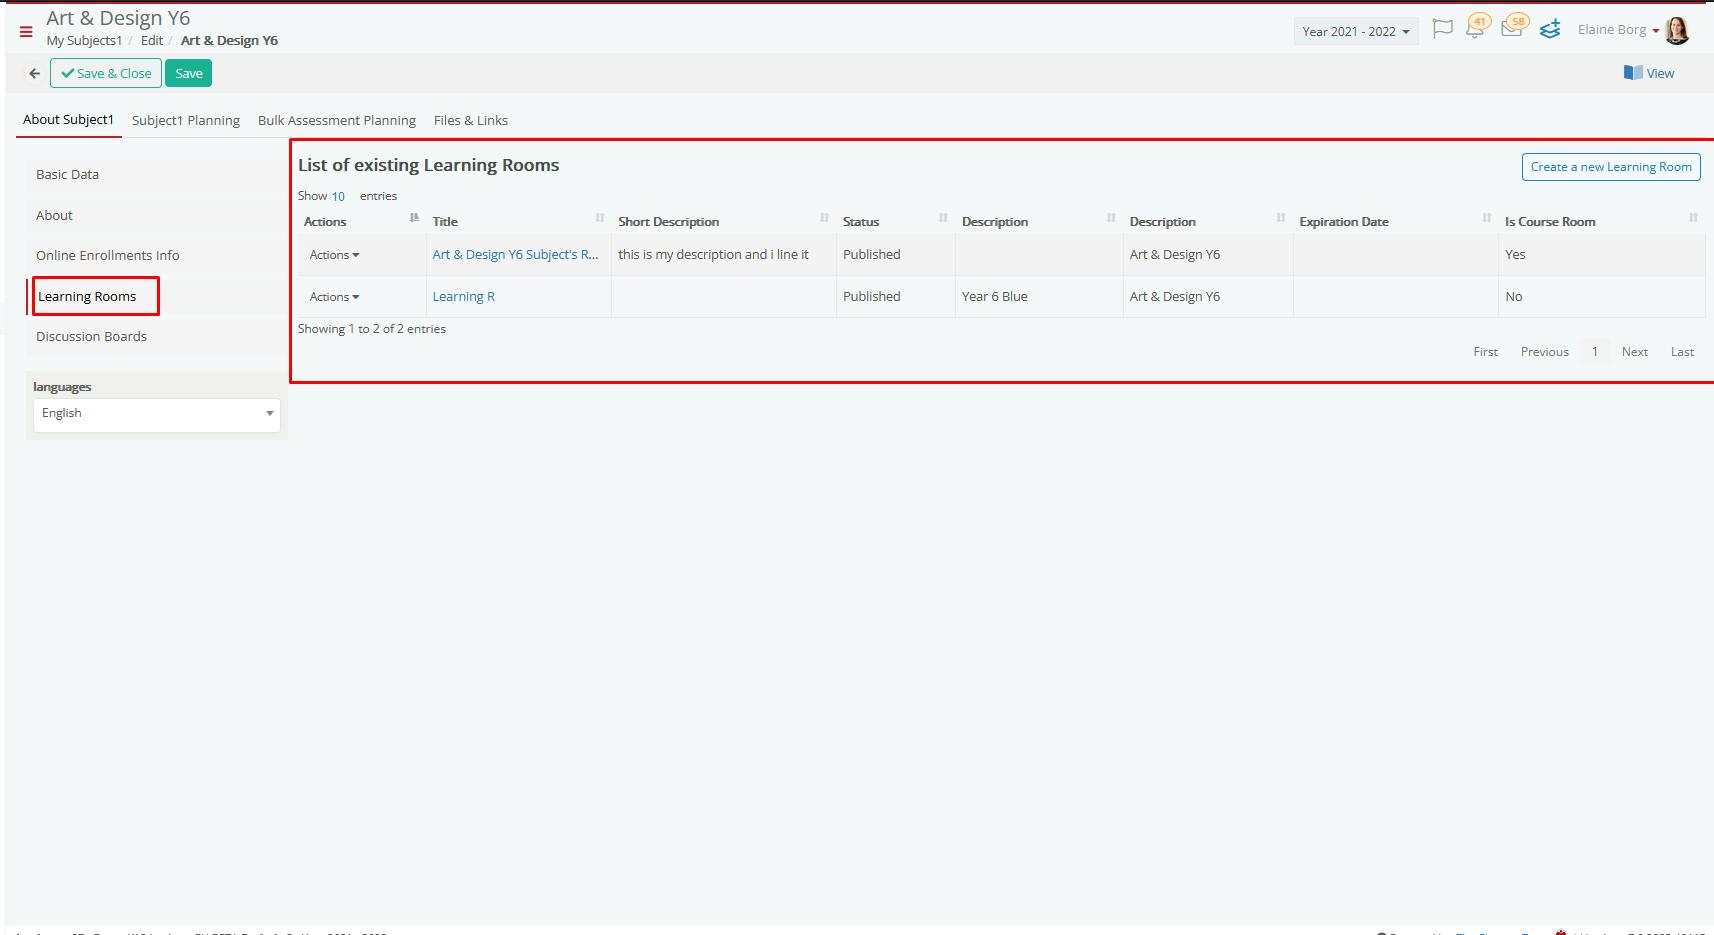
Task: Click the Edit breadcrumb link
Action: [152, 41]
